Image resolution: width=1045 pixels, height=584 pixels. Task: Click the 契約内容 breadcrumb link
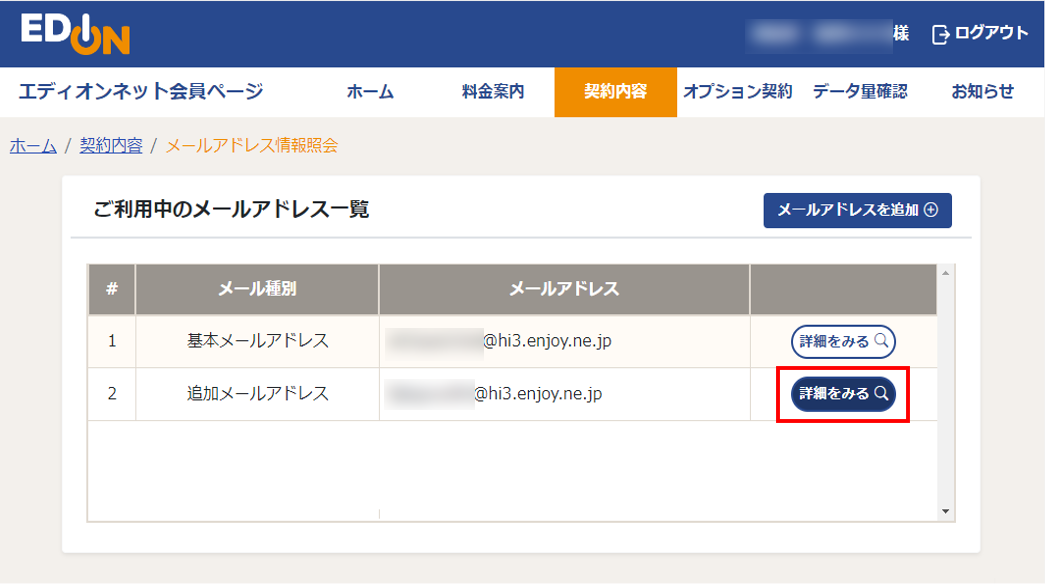coord(110,145)
